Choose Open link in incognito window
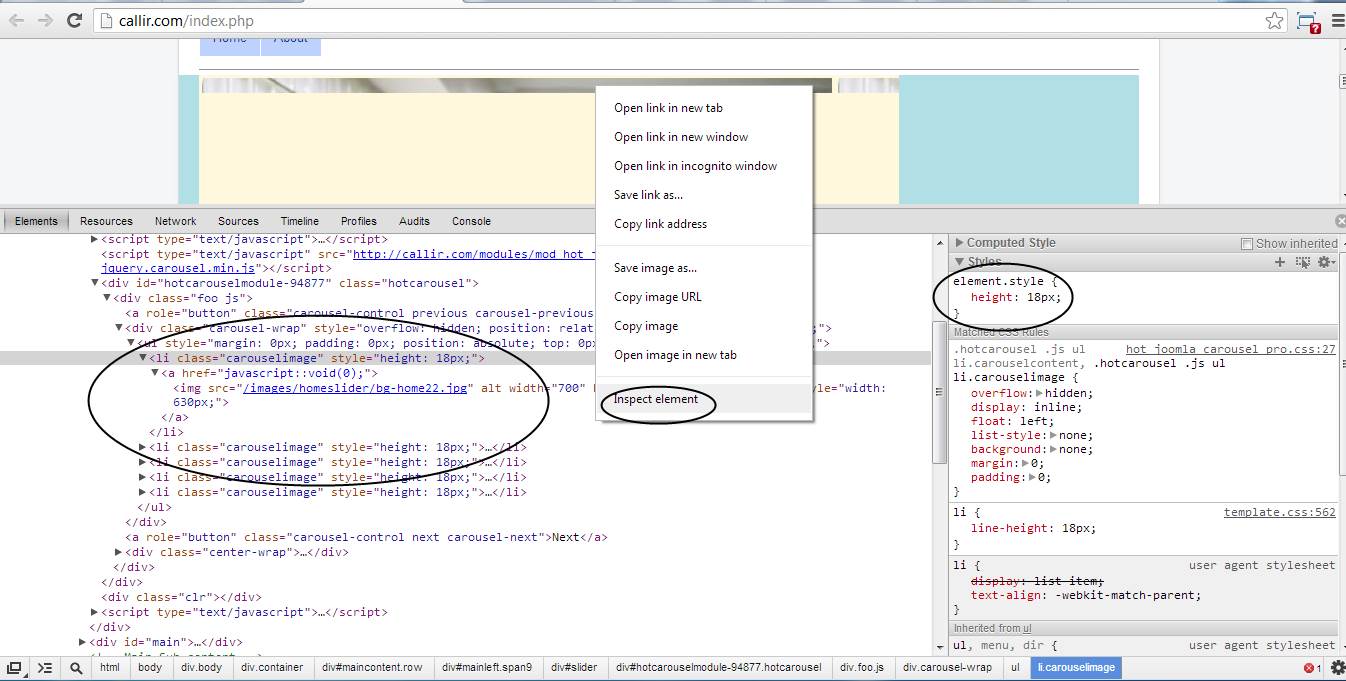Screen dimensions: 1346x681 pyautogui.click(x=704, y=166)
